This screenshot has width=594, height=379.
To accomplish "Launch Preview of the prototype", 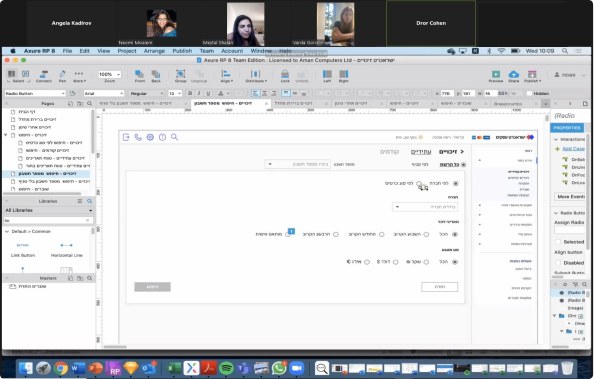I will 496,76.
